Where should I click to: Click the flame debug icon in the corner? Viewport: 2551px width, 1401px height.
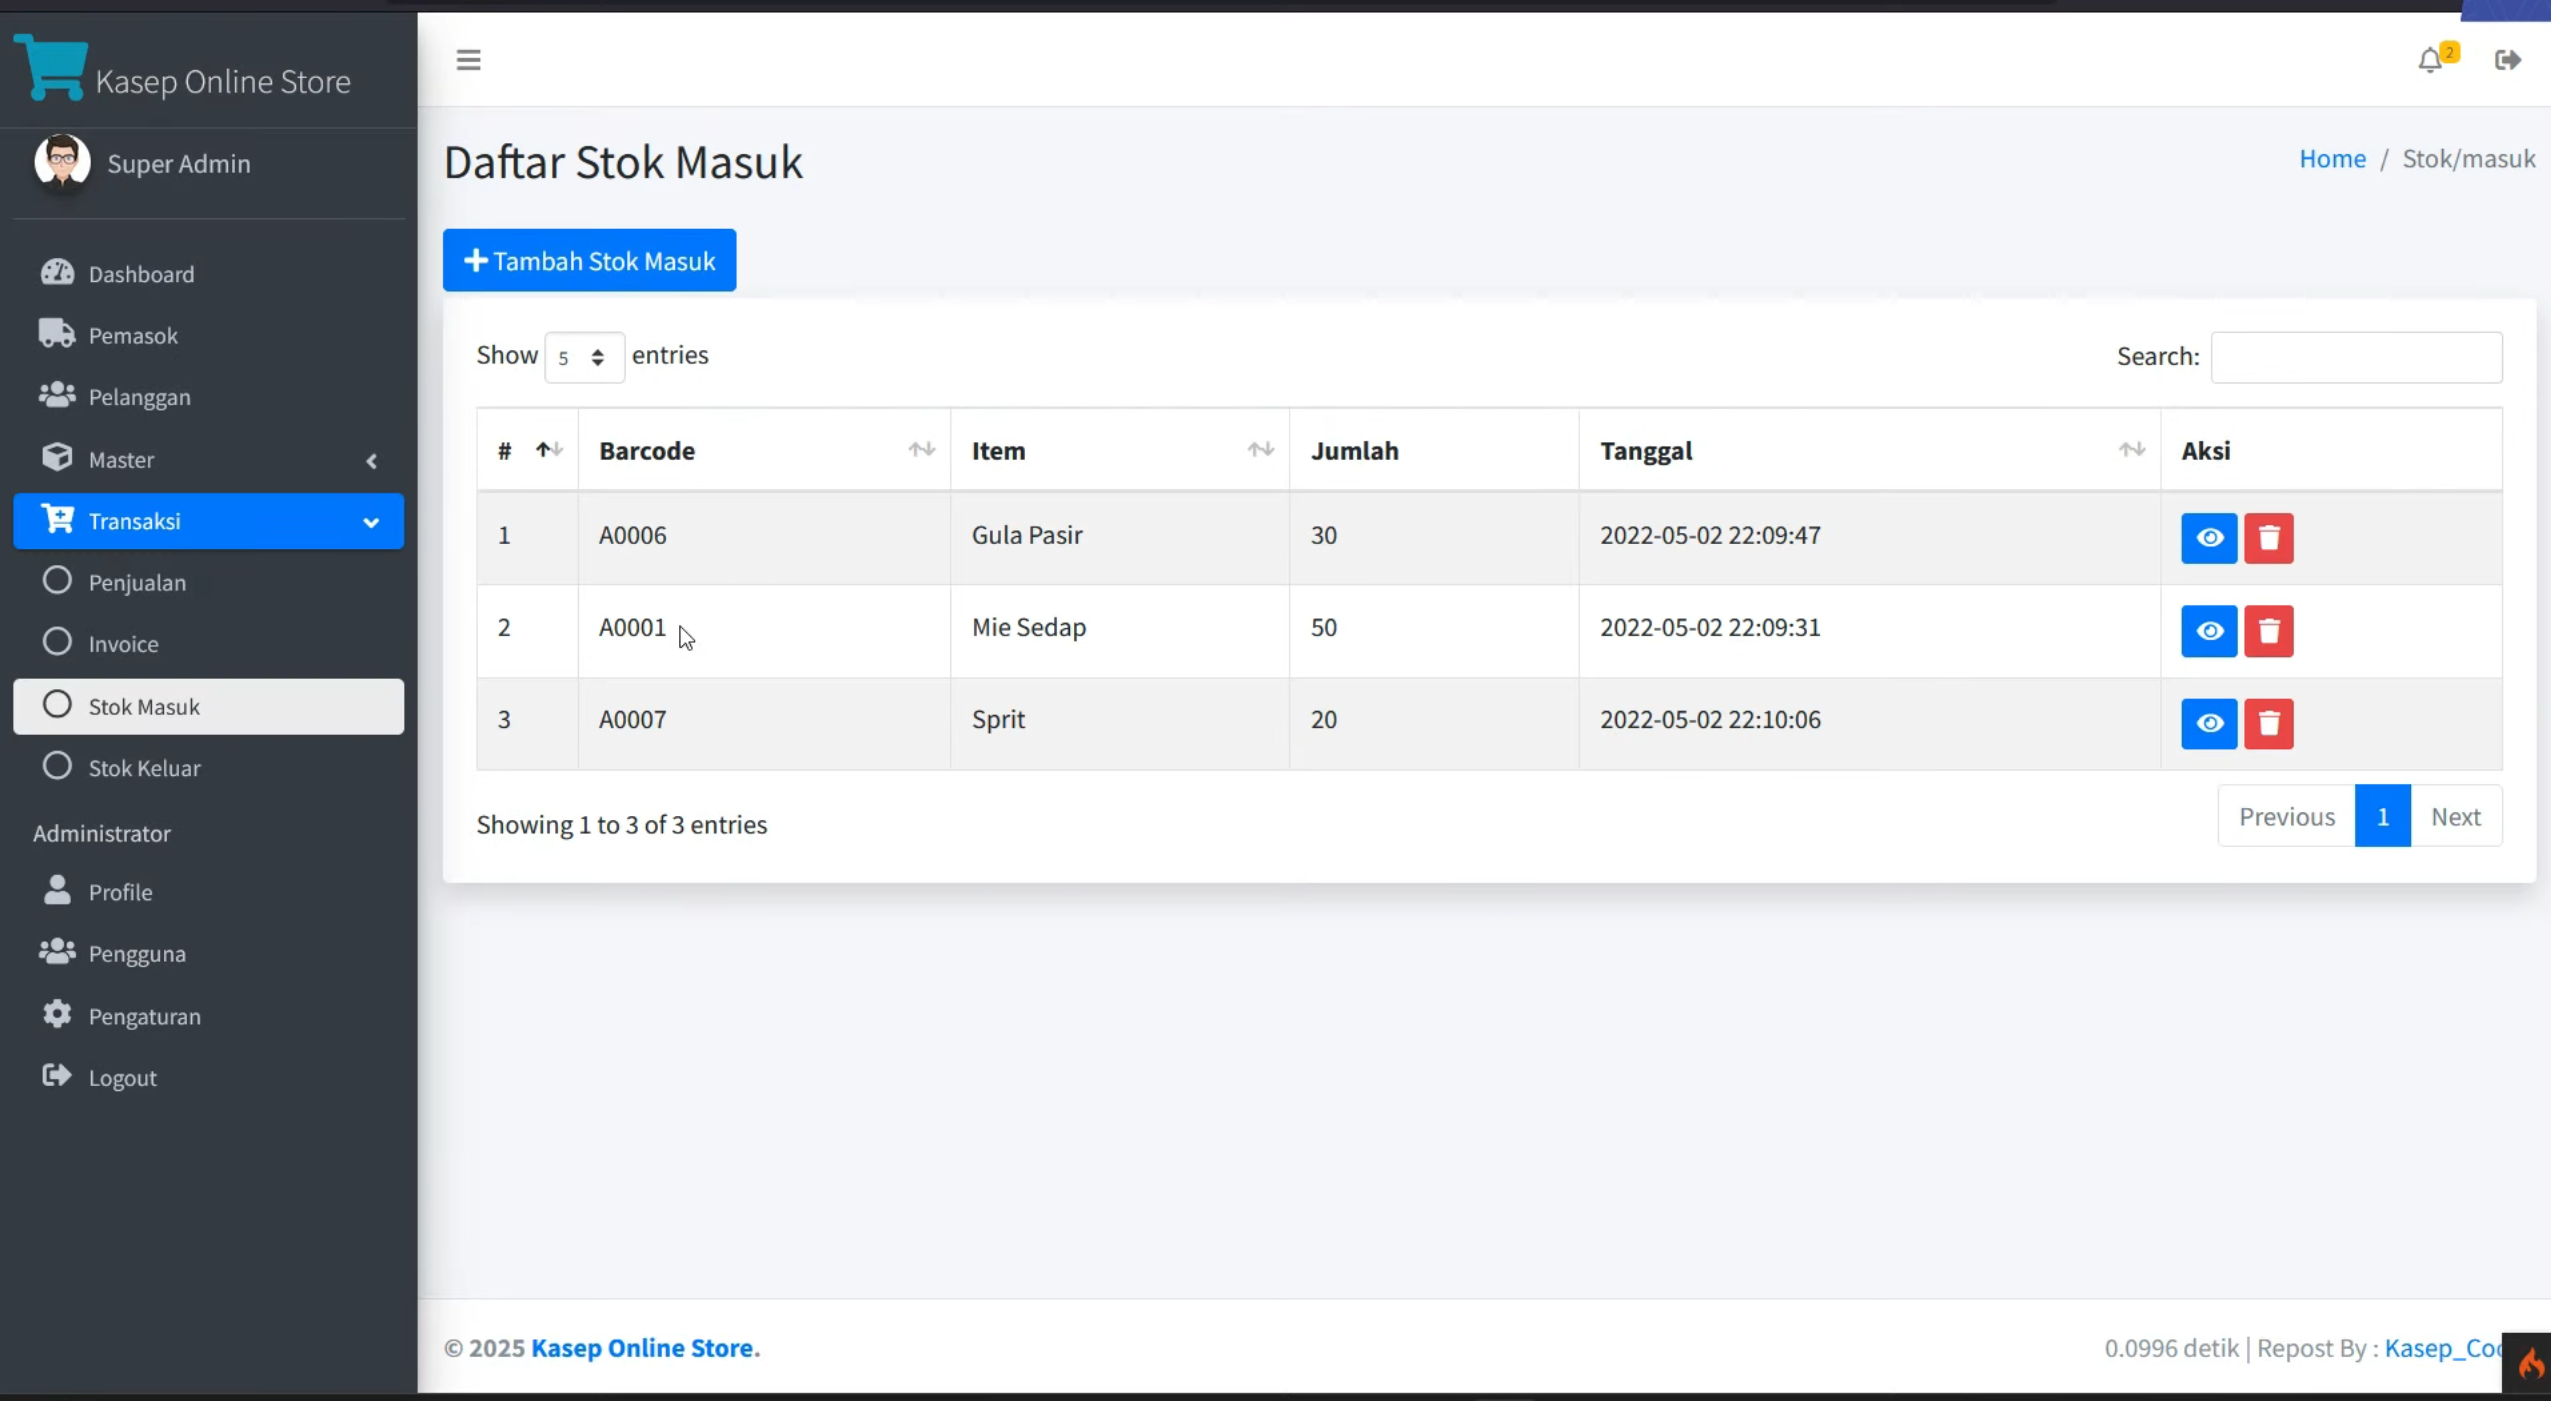2529,1363
